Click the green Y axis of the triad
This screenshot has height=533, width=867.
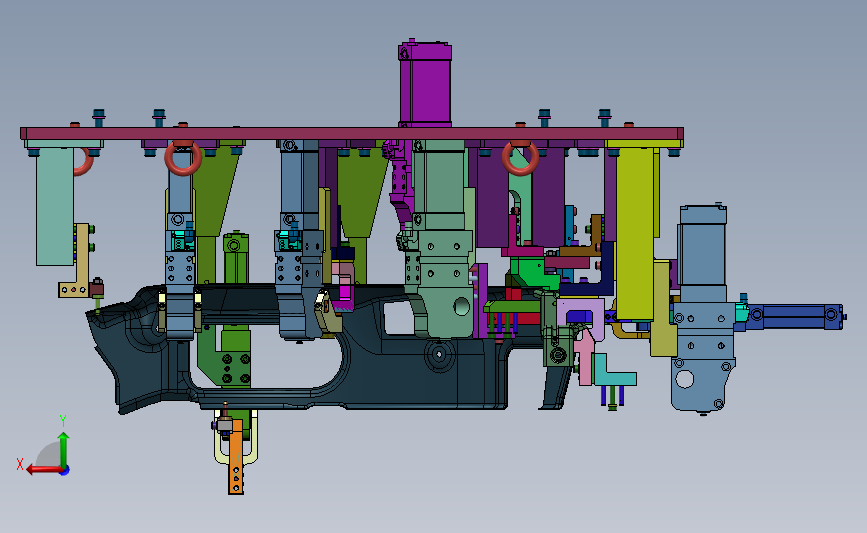64,450
